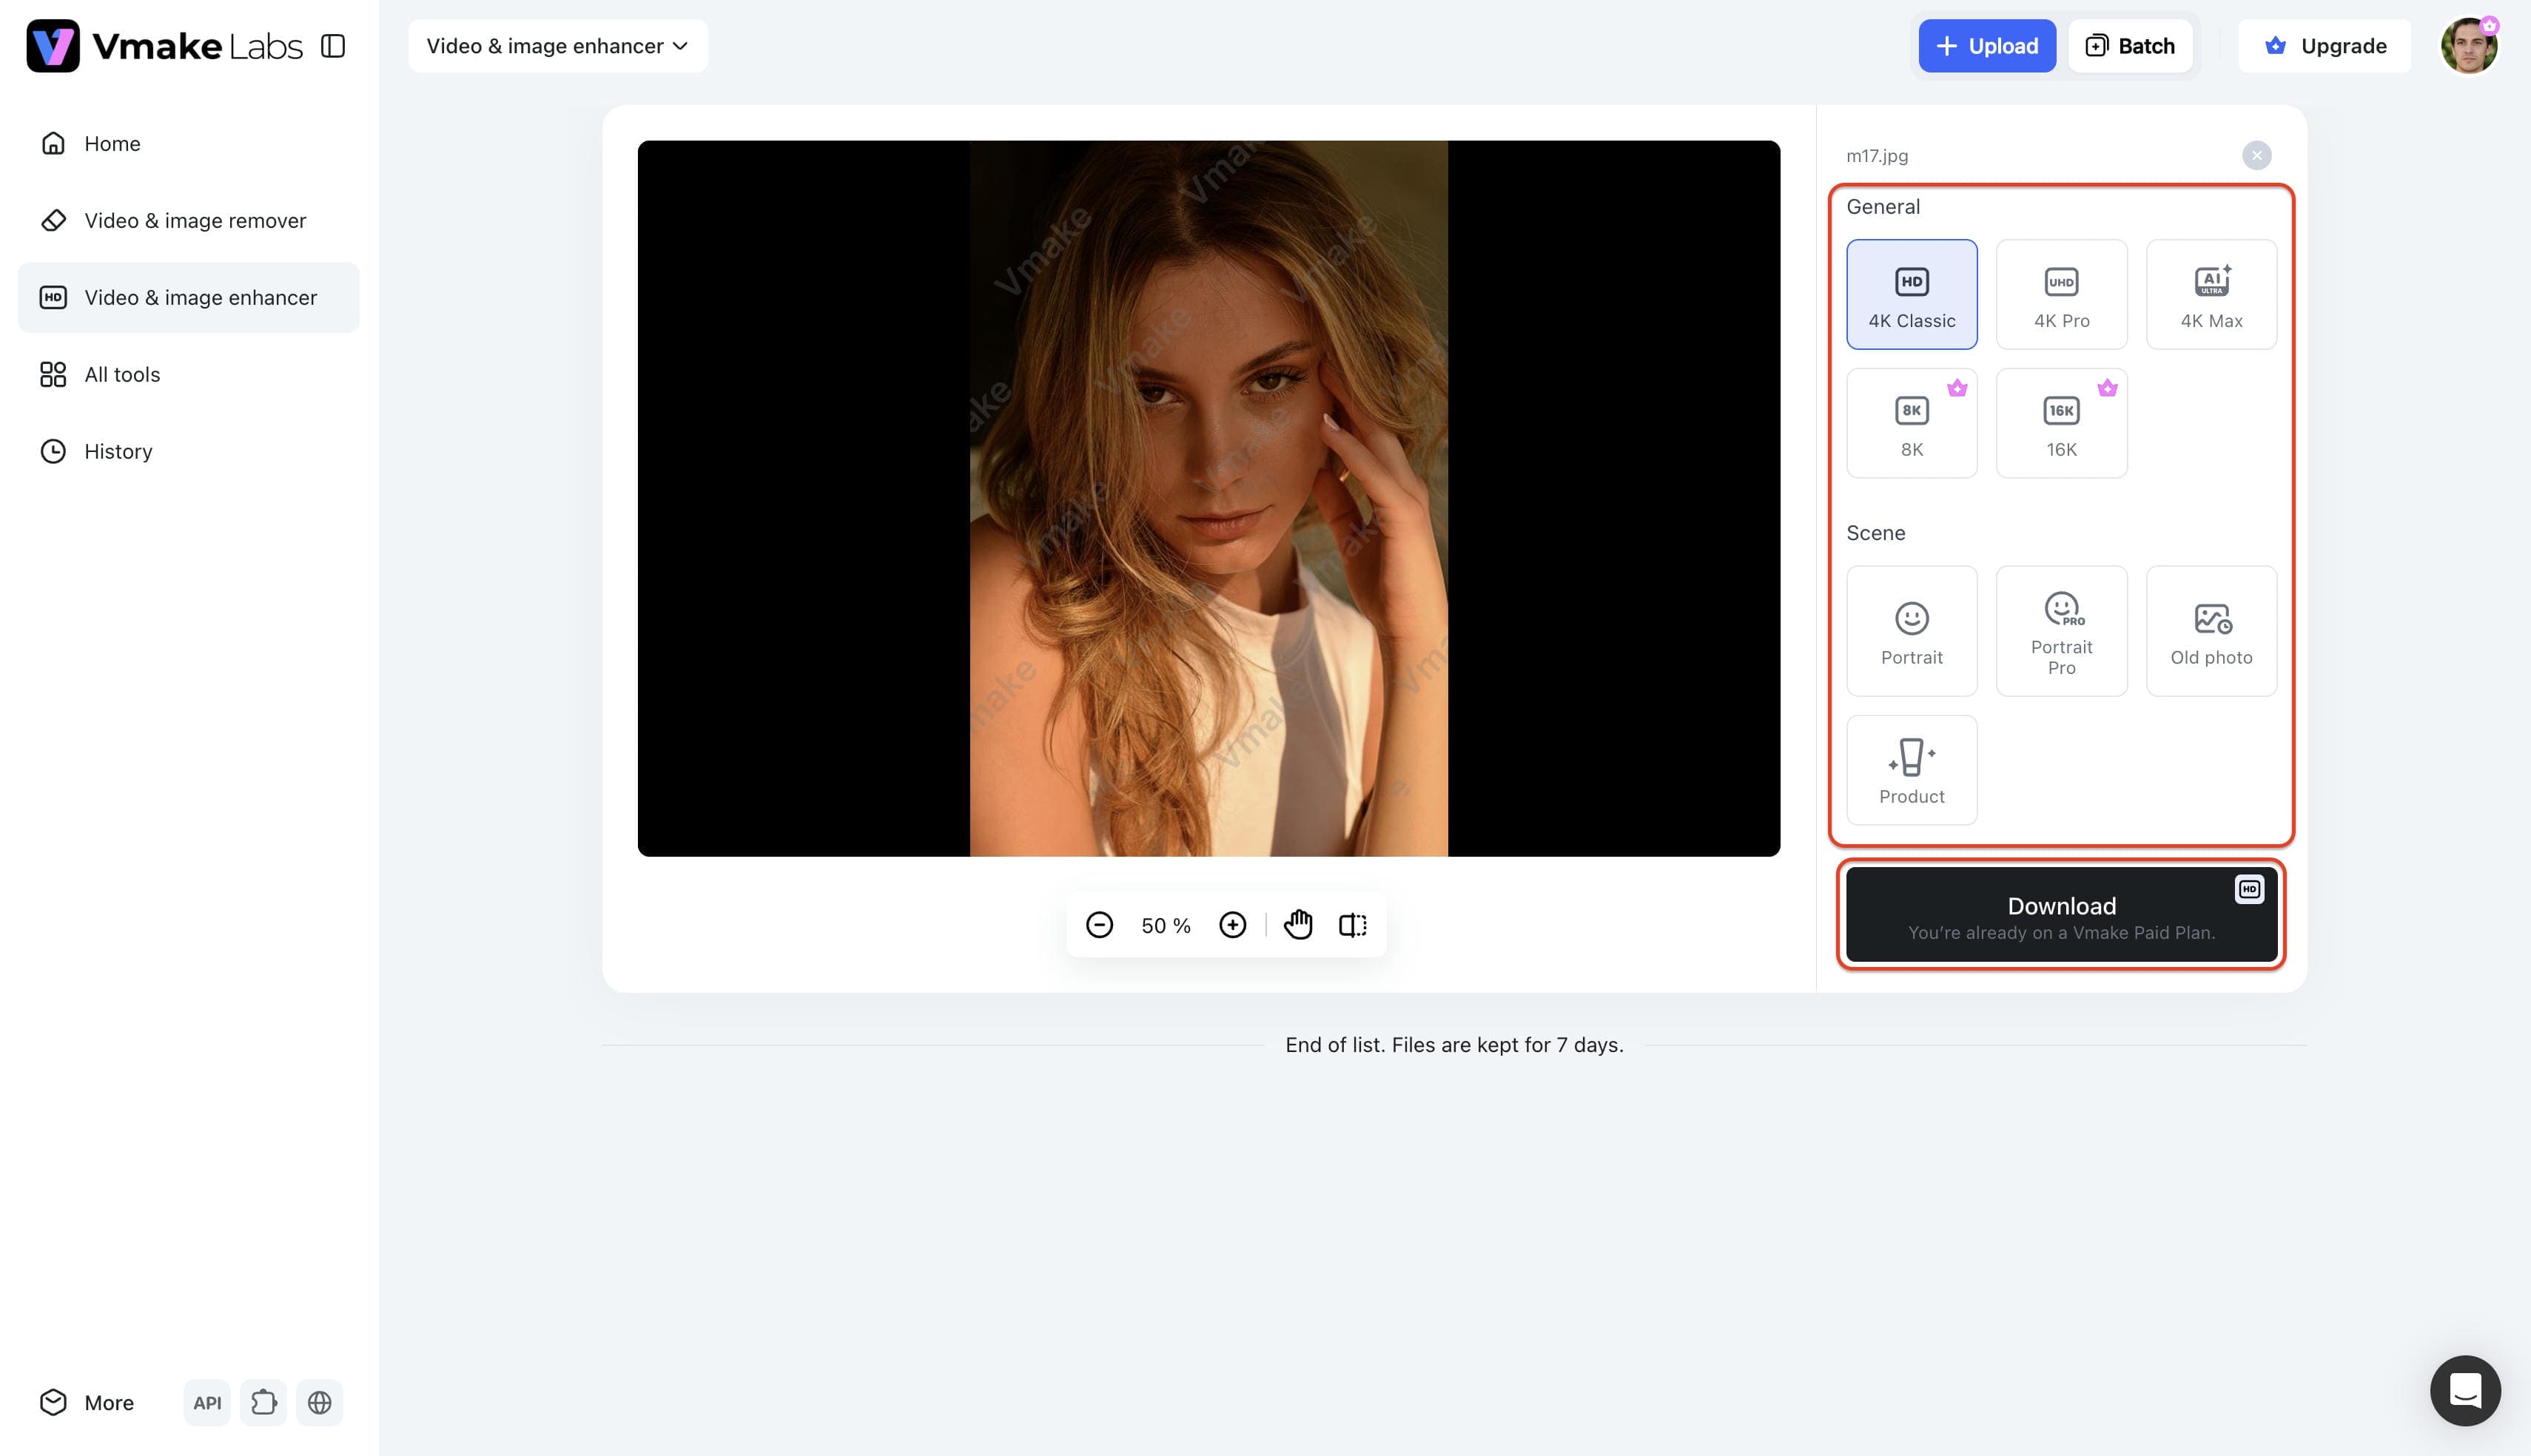The width and height of the screenshot is (2531, 1456).
Task: Select Video & image enhancer sidebar item
Action: (x=188, y=297)
